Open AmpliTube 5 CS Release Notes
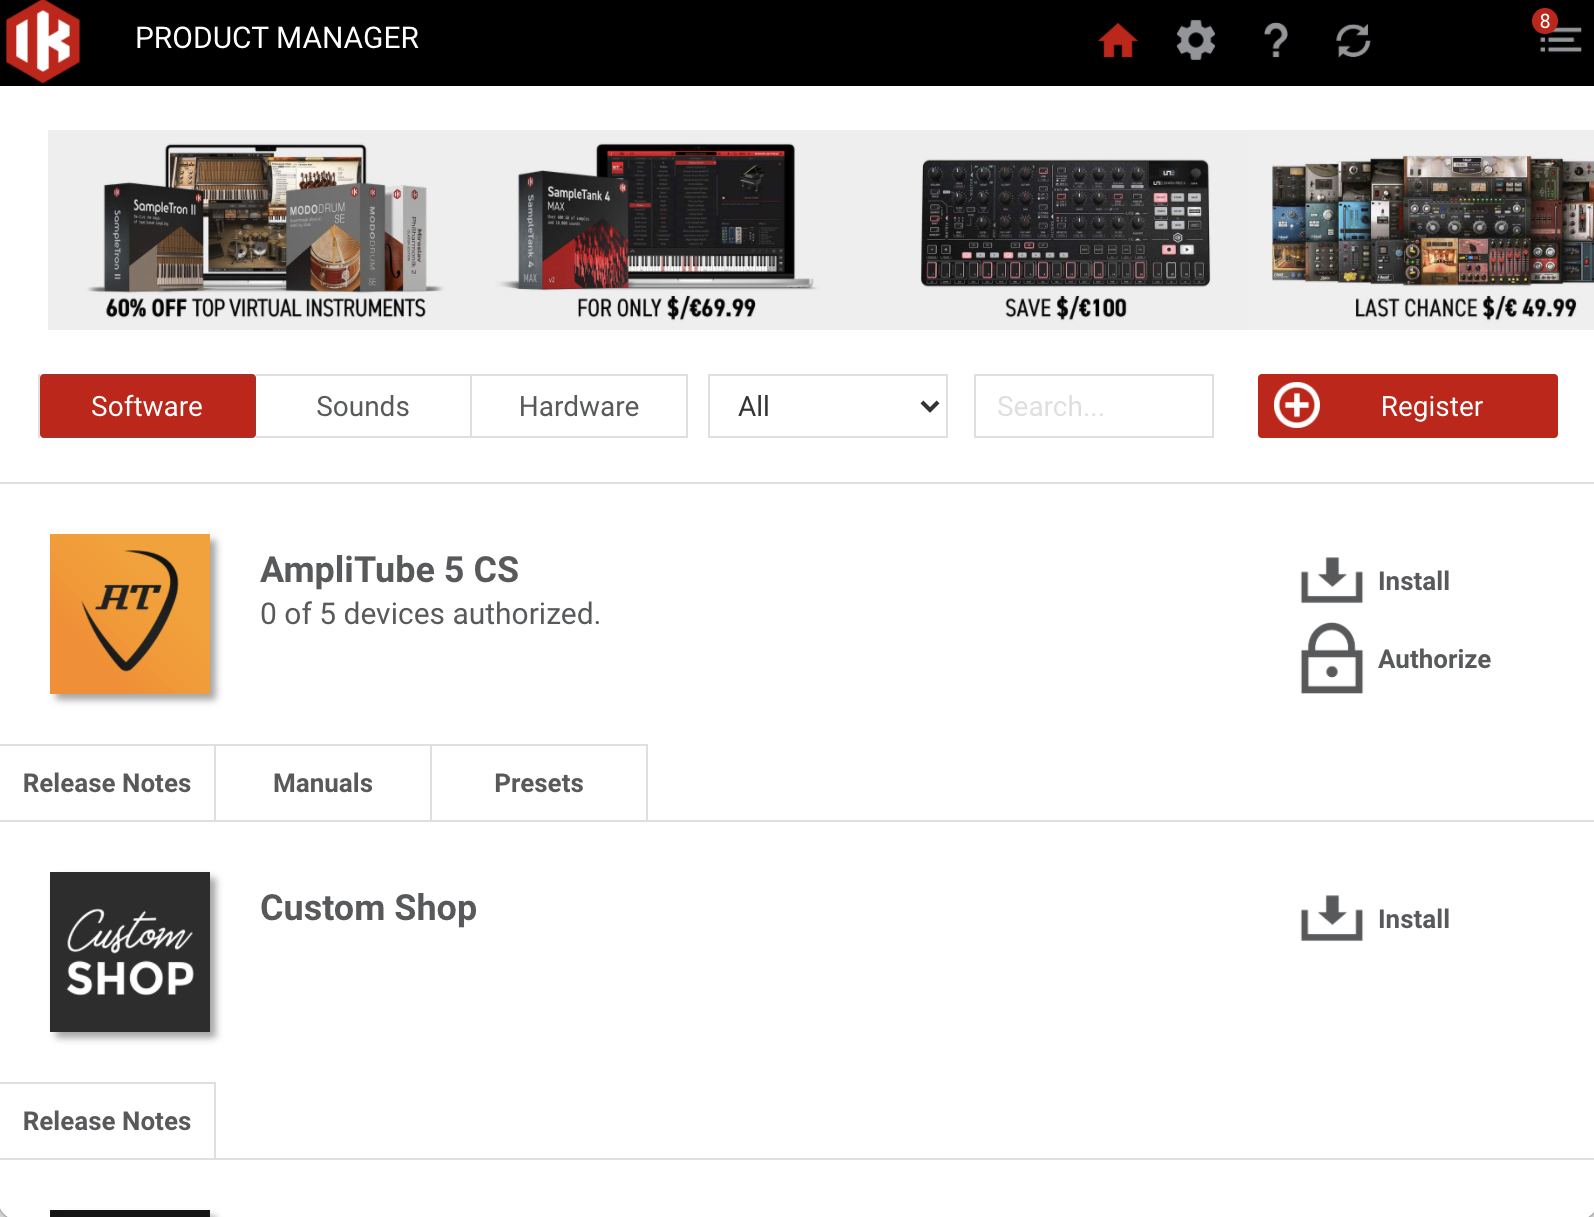Viewport: 1594px width, 1217px height. (x=107, y=783)
